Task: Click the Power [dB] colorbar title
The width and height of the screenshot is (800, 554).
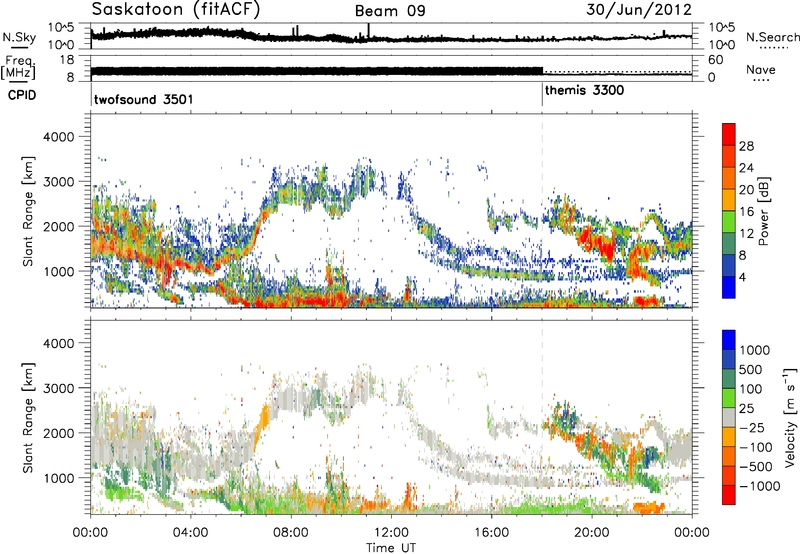Action: point(763,212)
